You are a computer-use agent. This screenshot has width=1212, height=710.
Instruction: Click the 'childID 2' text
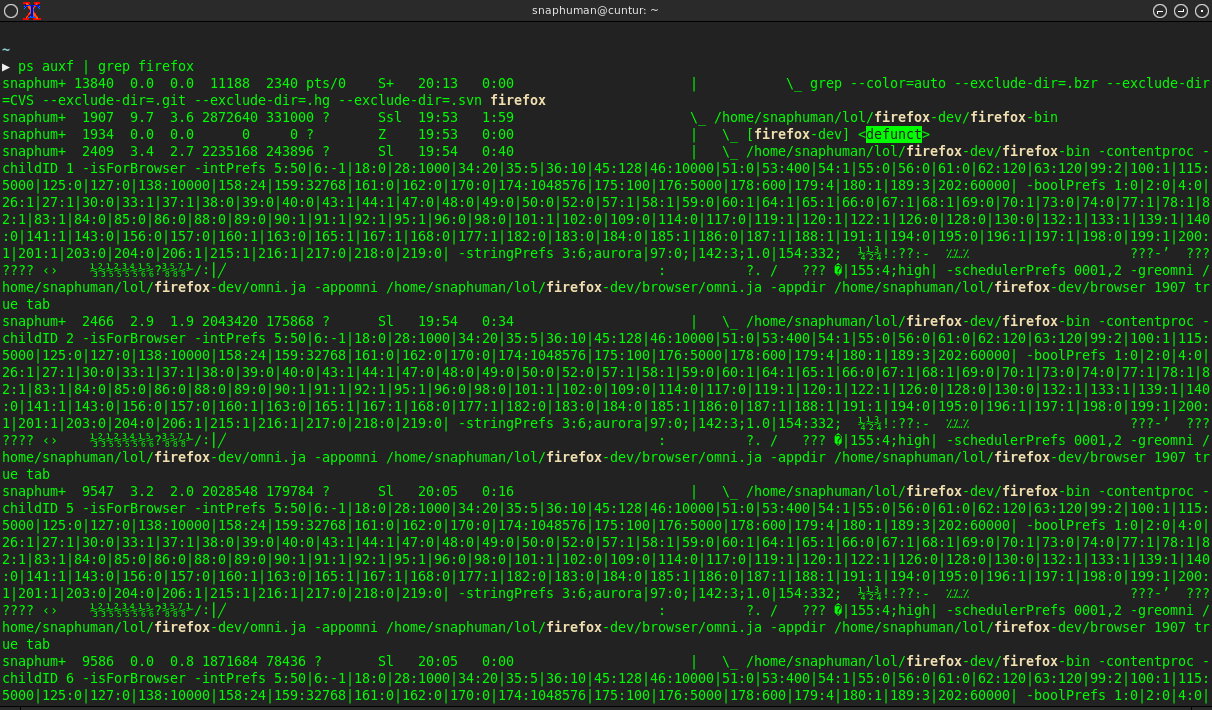[38, 338]
